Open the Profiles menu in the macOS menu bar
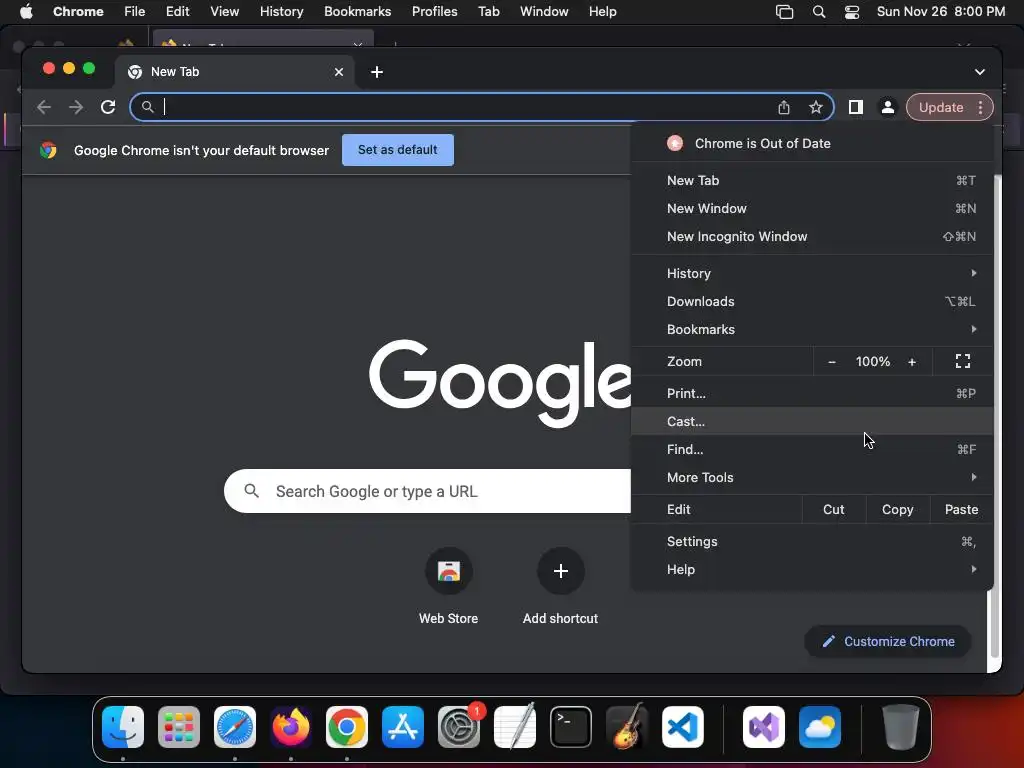The width and height of the screenshot is (1024, 768). click(434, 12)
